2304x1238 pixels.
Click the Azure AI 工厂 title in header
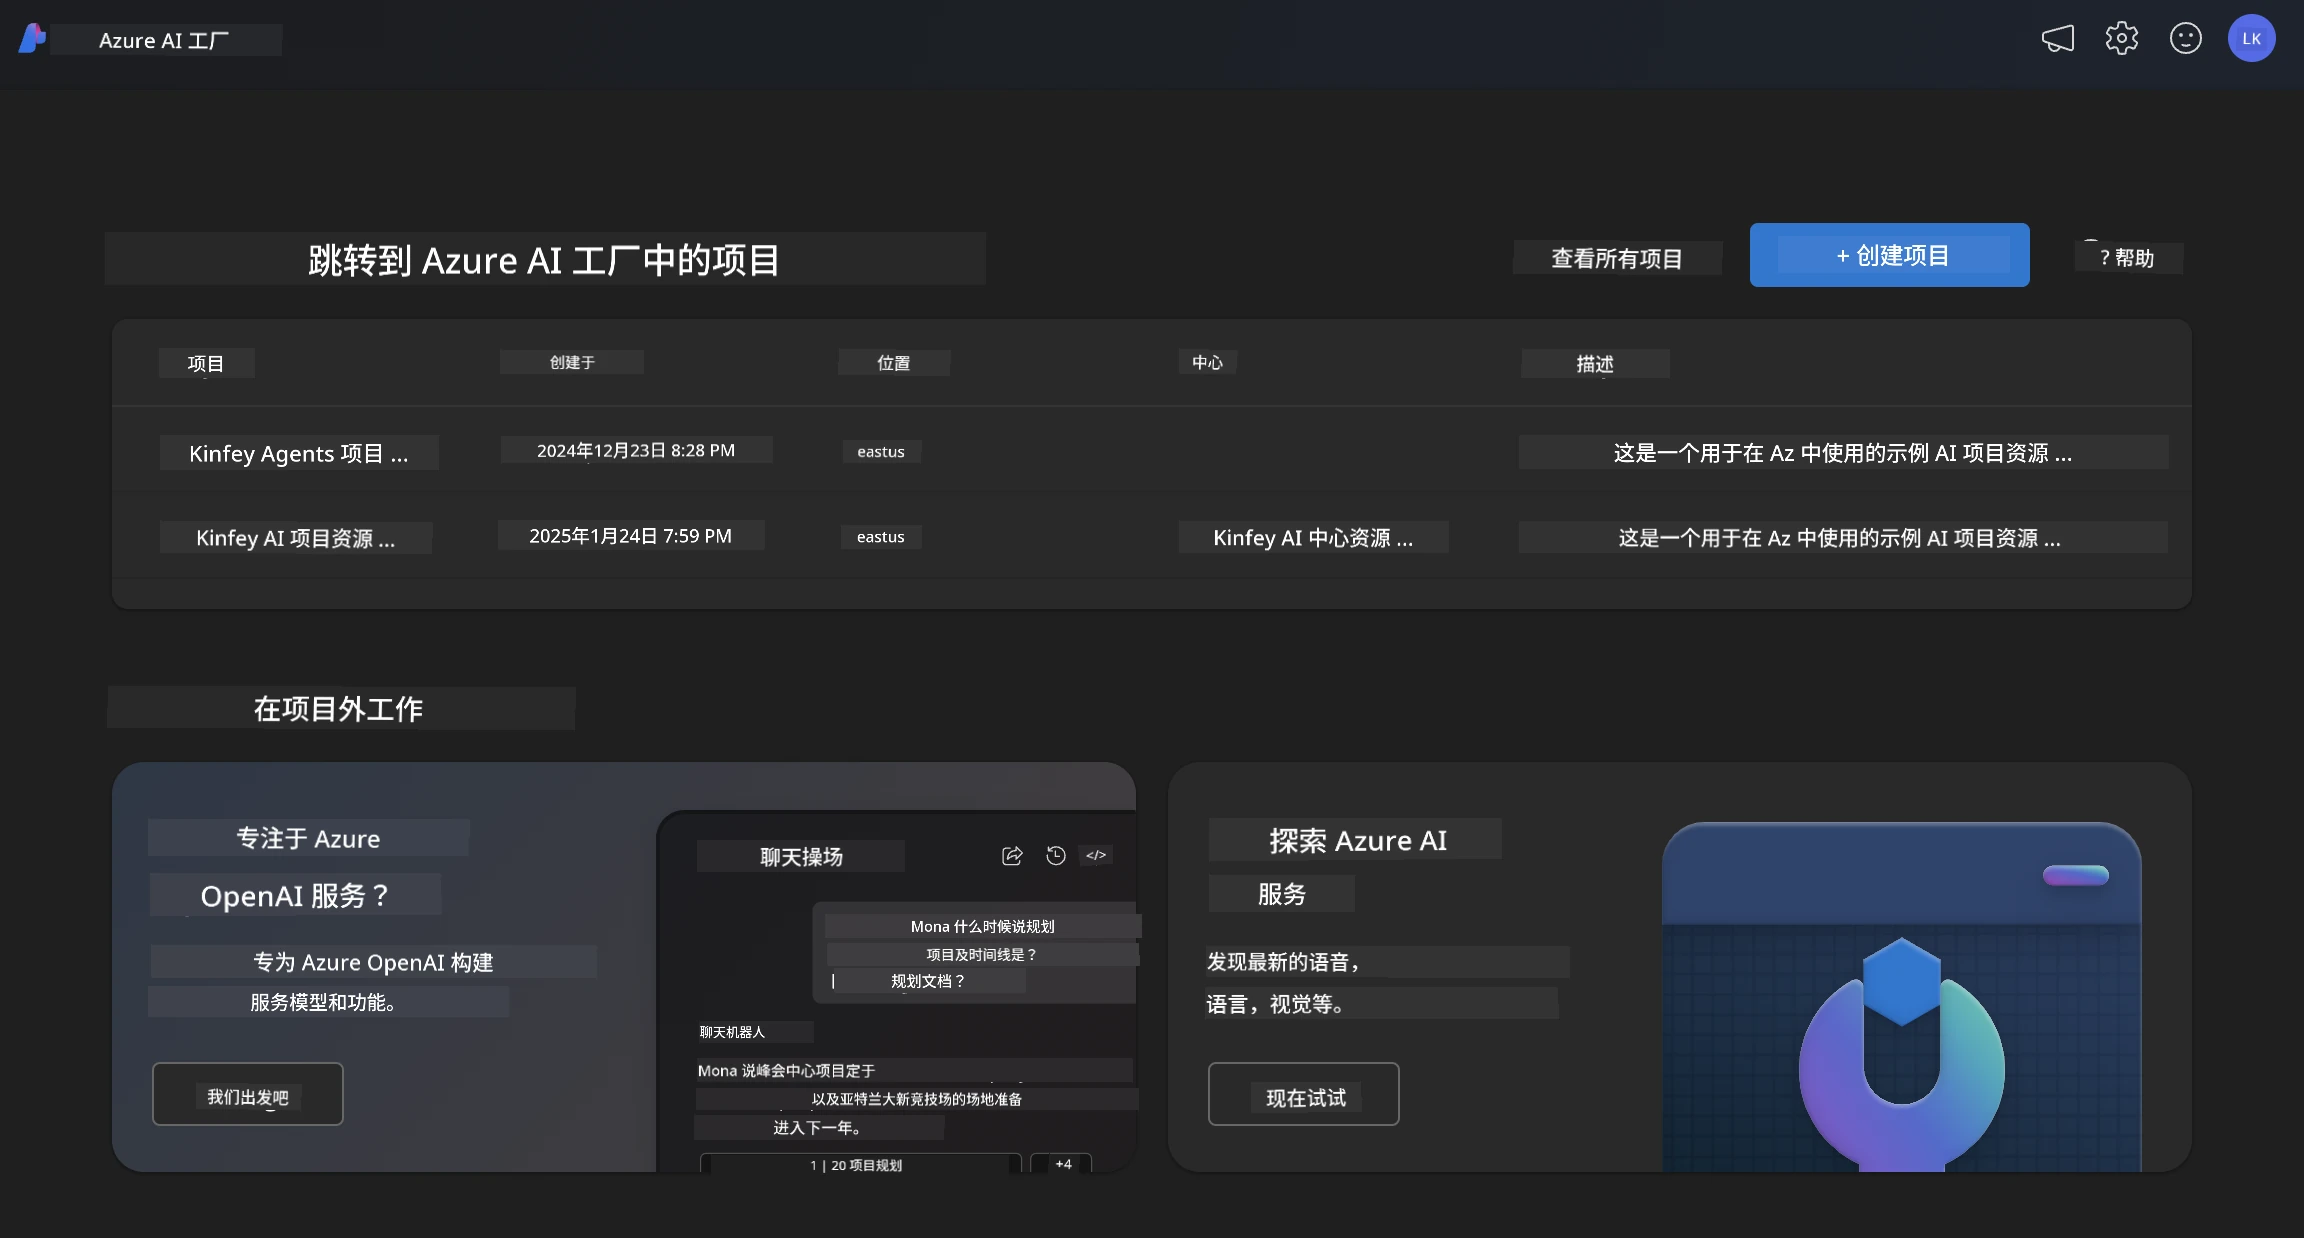(x=165, y=40)
